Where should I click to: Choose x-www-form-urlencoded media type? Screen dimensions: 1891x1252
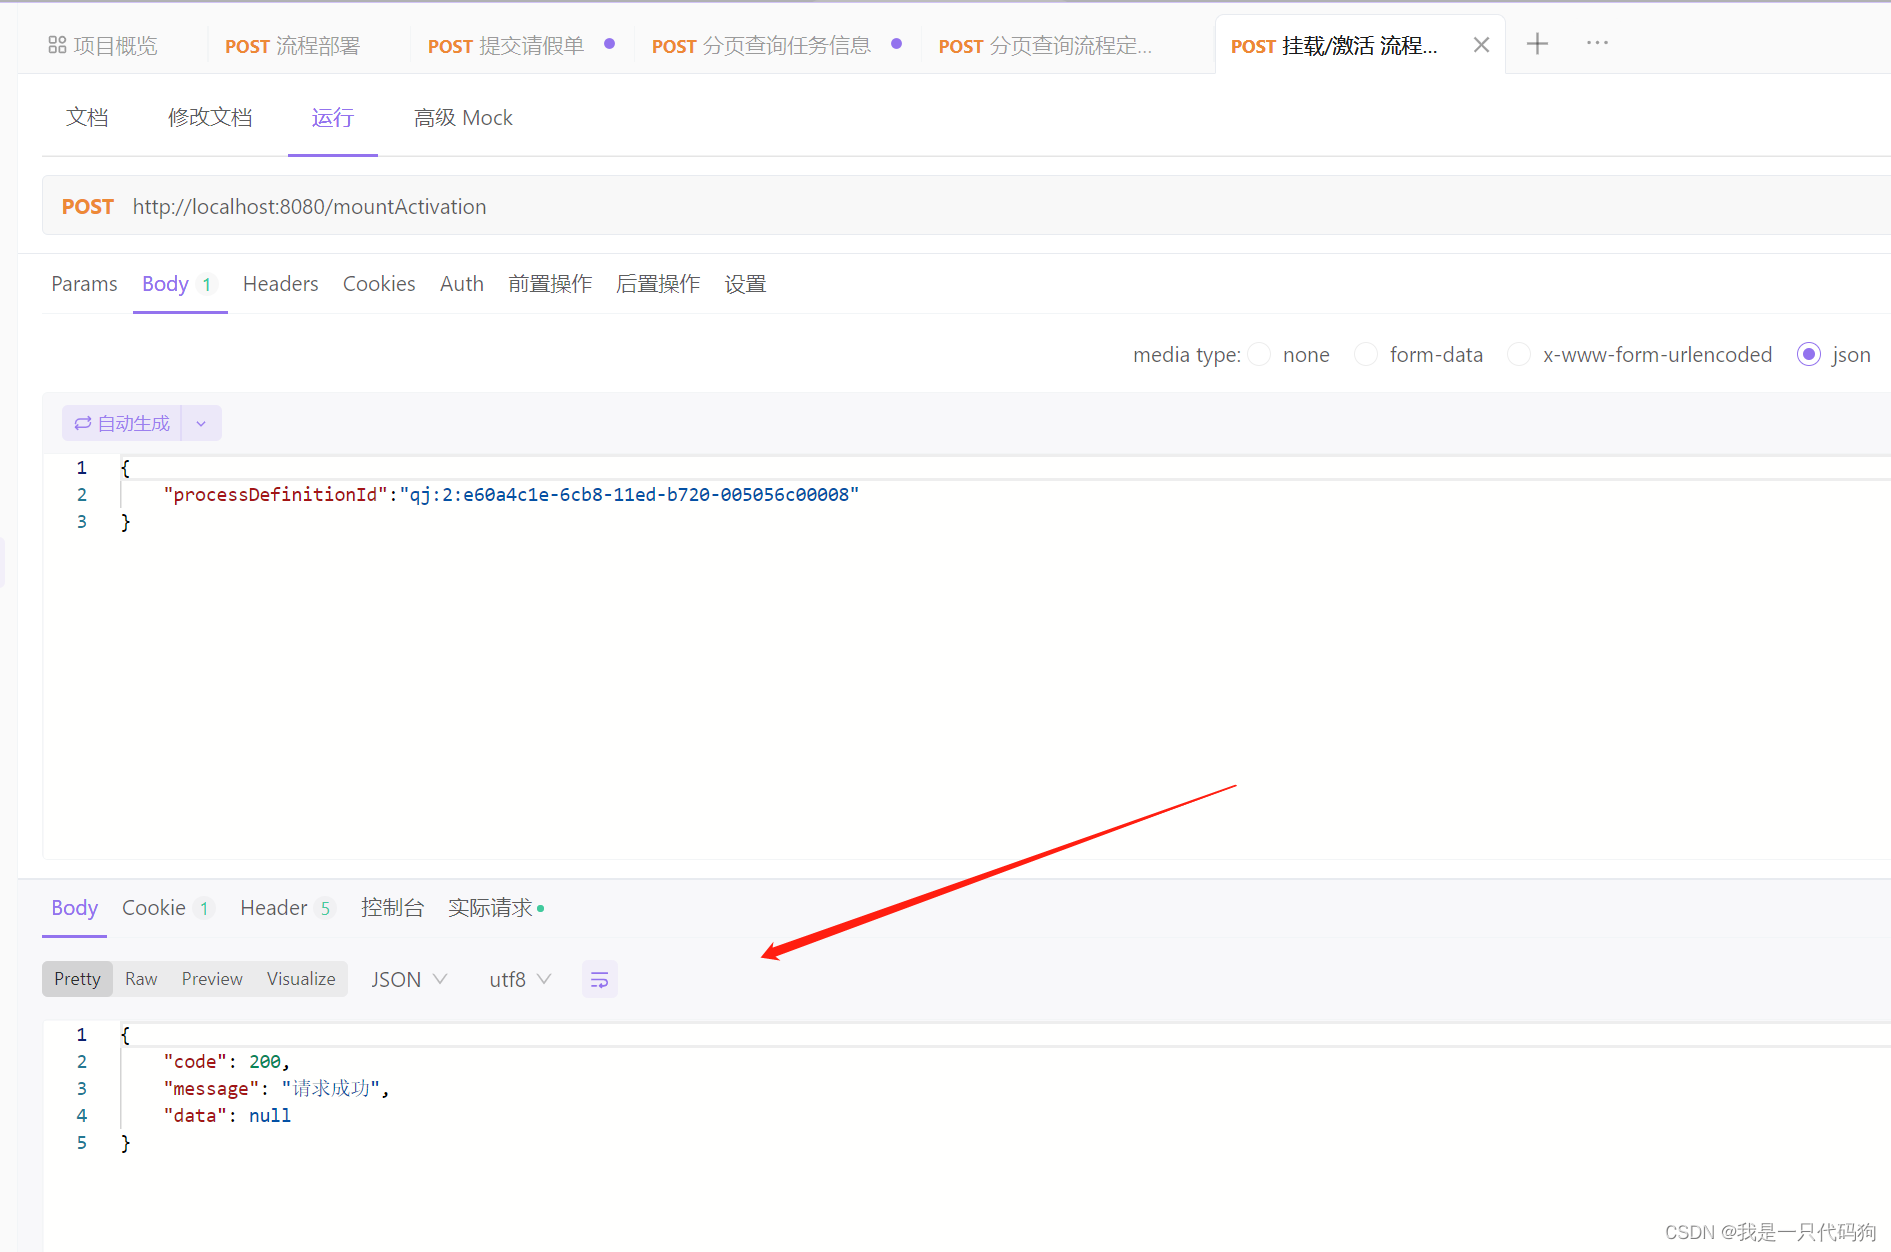tap(1519, 354)
